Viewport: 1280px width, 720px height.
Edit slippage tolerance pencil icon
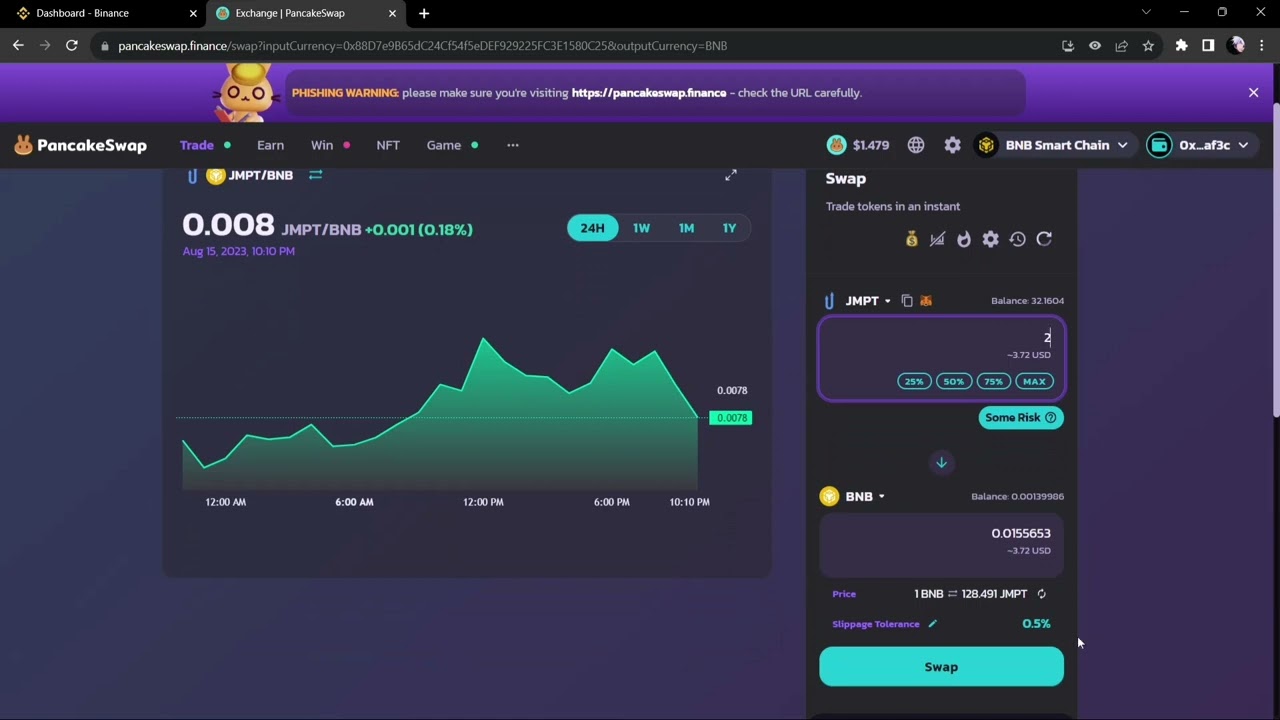tap(933, 623)
